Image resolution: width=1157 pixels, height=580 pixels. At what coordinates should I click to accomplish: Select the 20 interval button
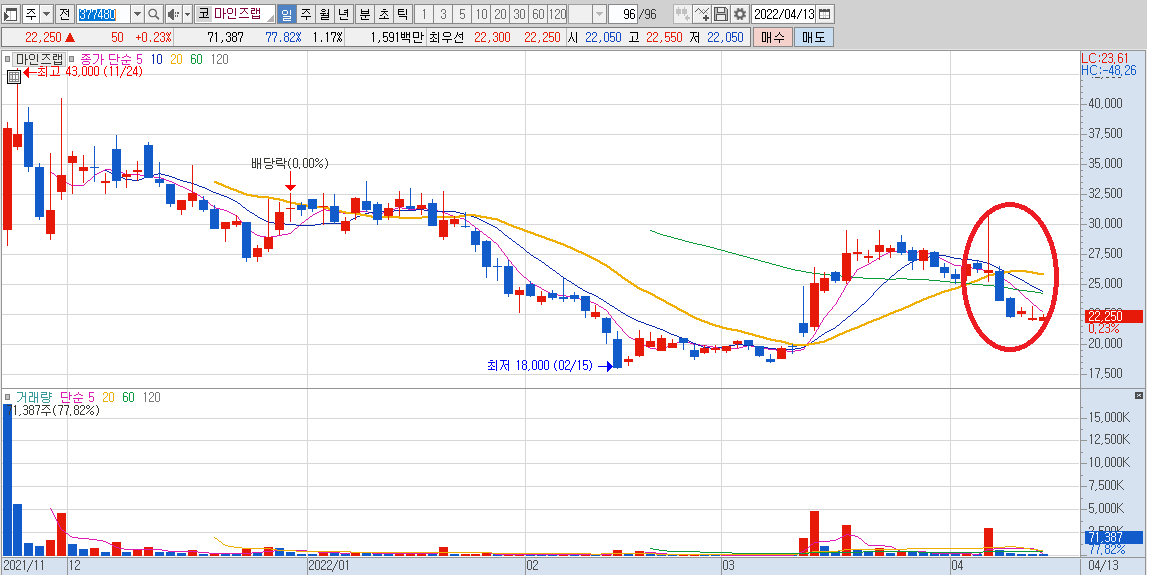click(x=500, y=13)
